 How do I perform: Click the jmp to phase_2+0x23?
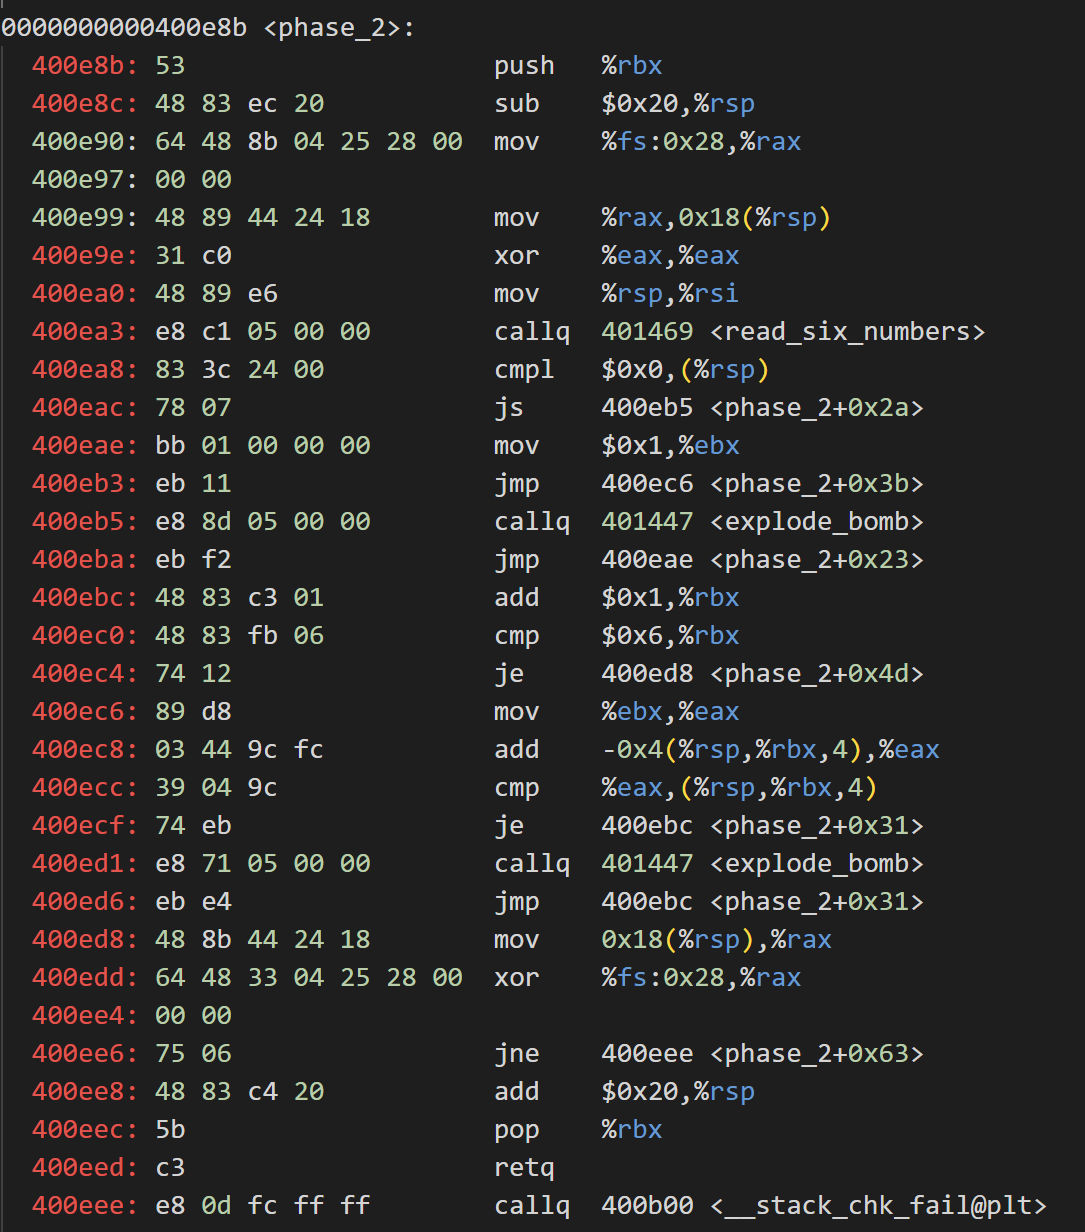tap(762, 559)
